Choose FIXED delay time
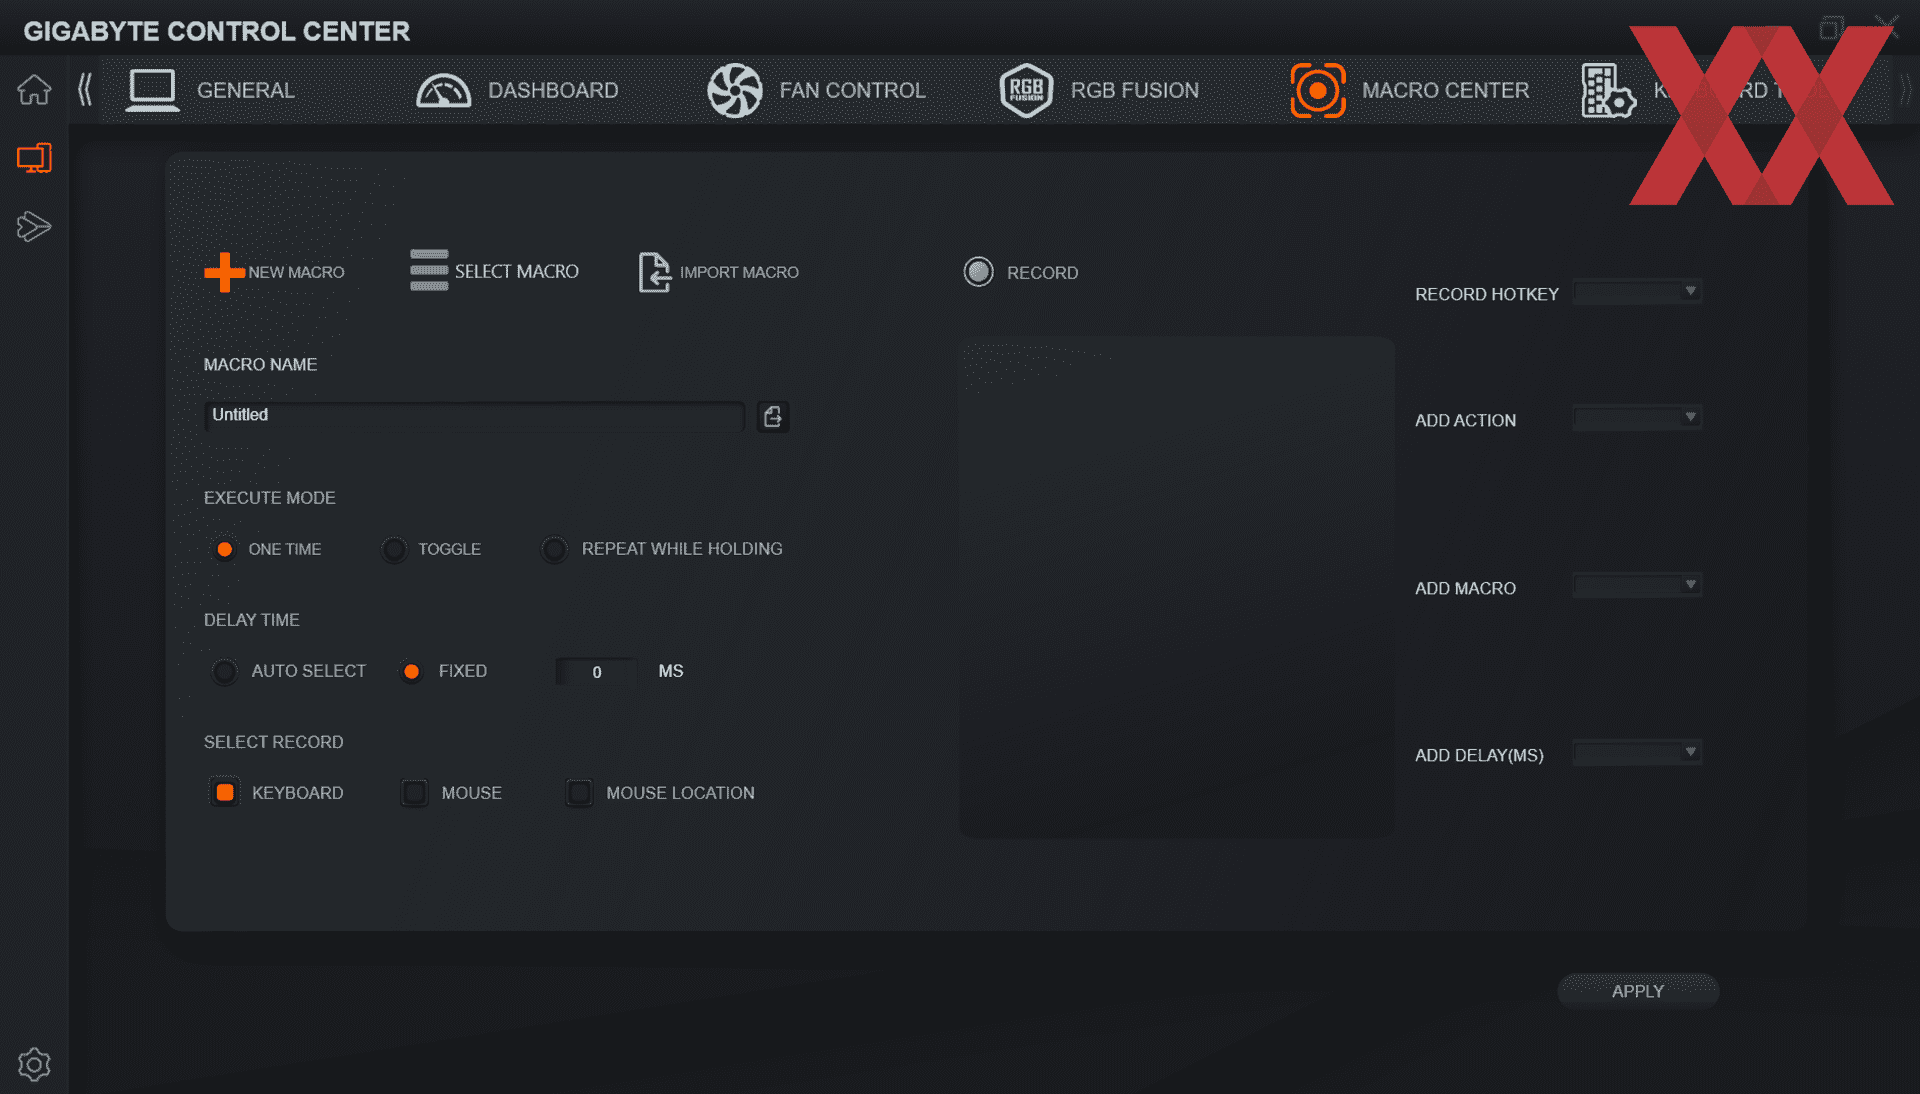Viewport: 1920px width, 1094px height. 411,671
